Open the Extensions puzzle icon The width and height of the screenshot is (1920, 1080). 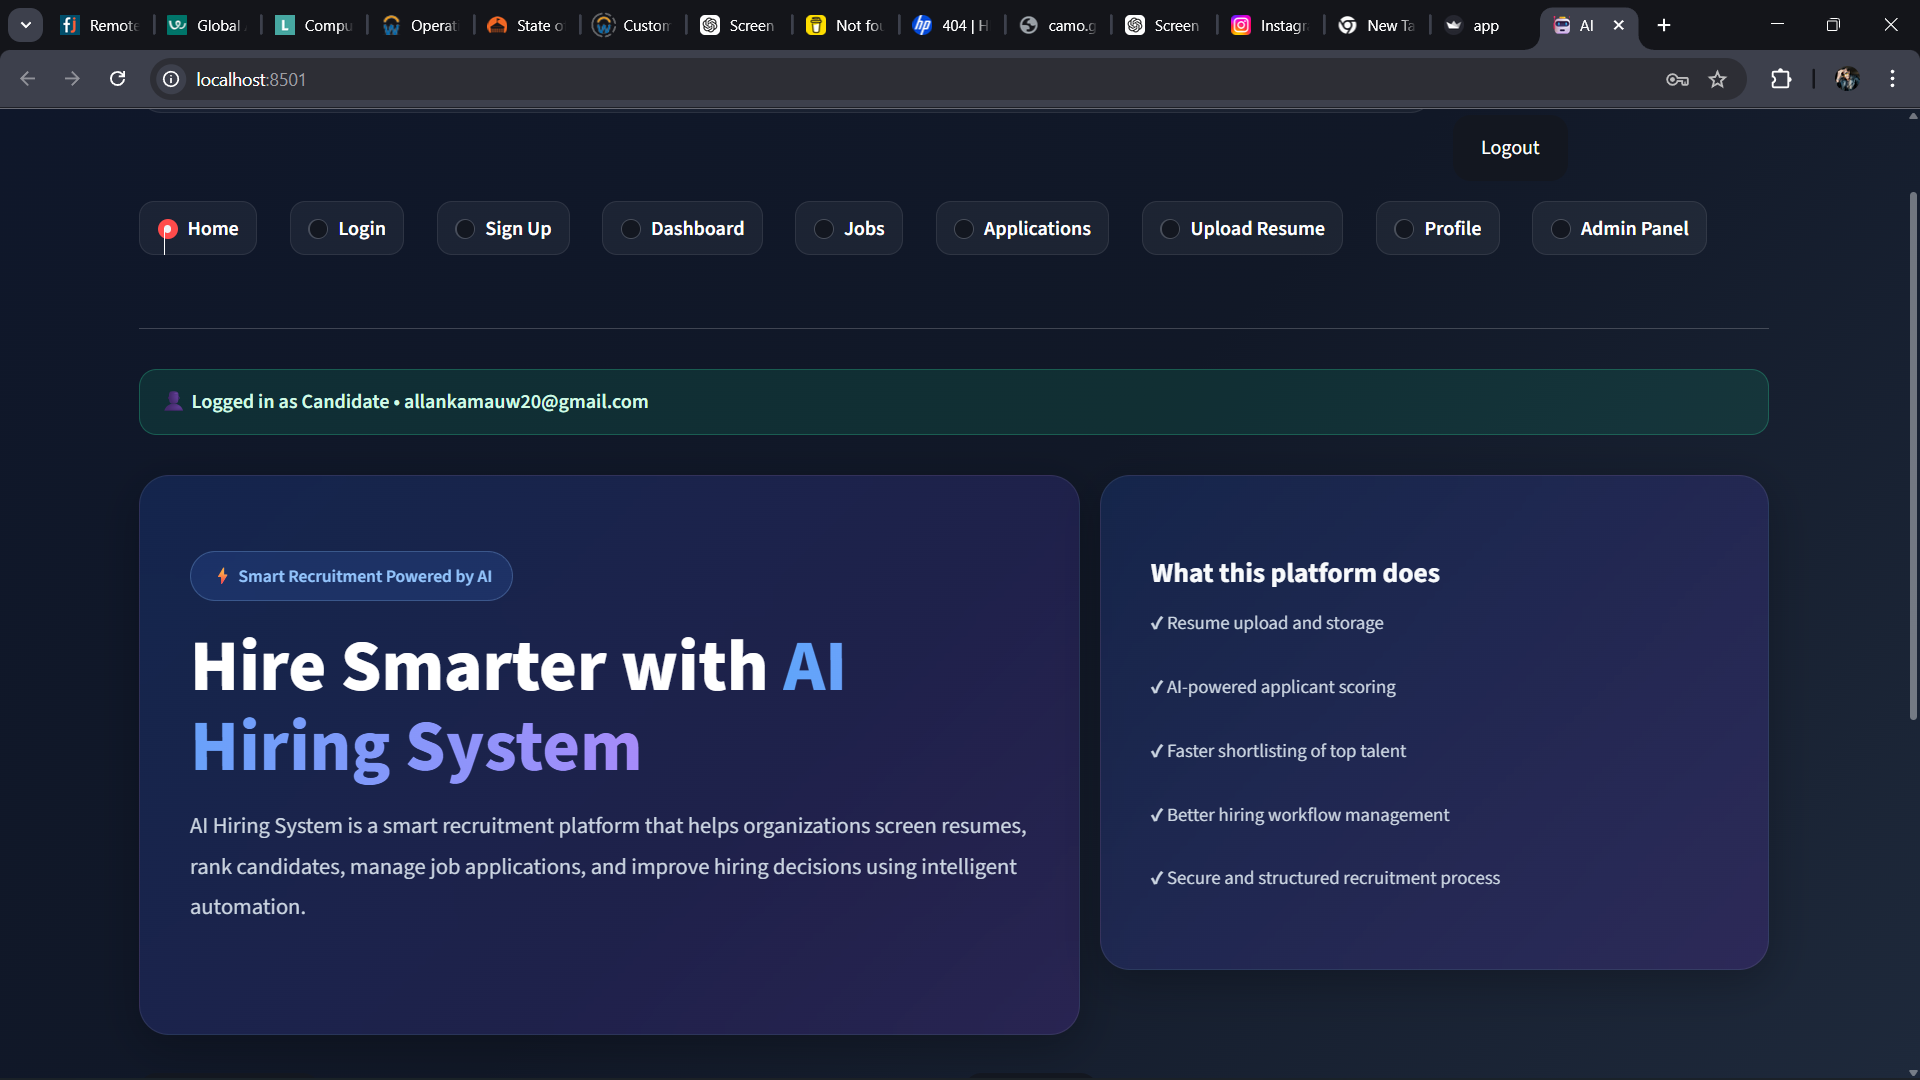coord(1781,79)
